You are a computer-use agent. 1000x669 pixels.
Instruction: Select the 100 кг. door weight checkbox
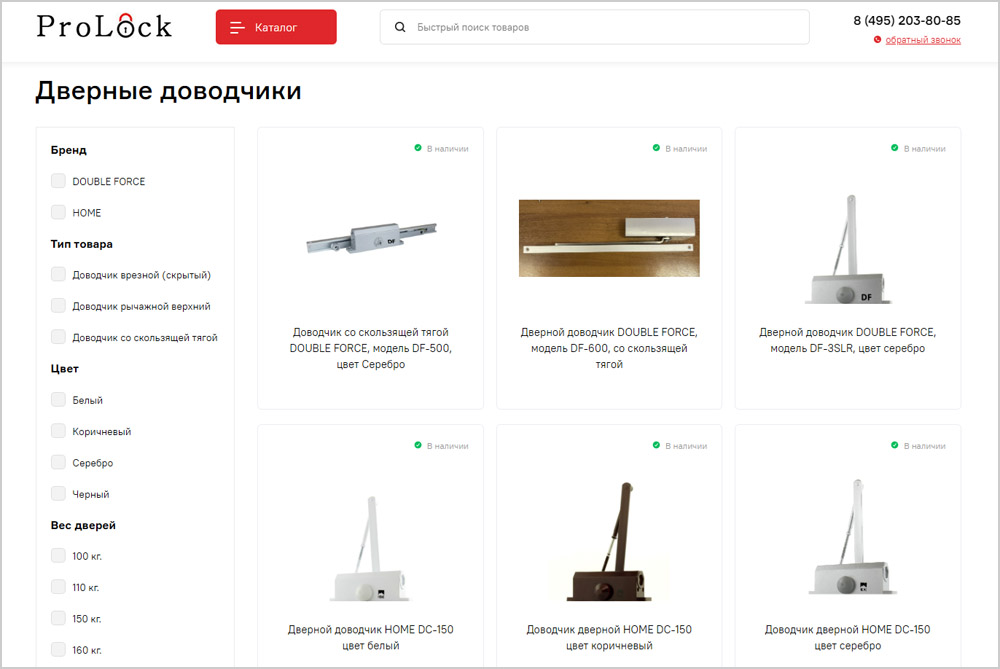pyautogui.click(x=59, y=556)
